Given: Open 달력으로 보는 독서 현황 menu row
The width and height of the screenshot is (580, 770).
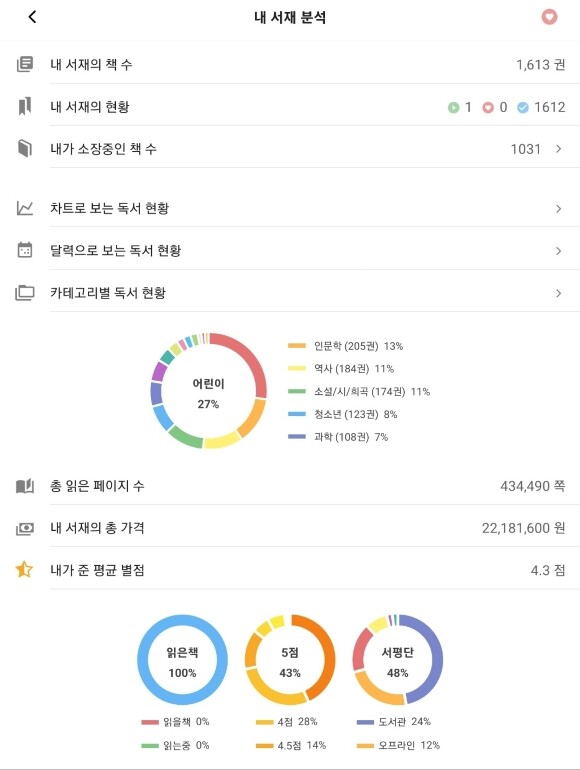Looking at the screenshot, I should pos(290,250).
